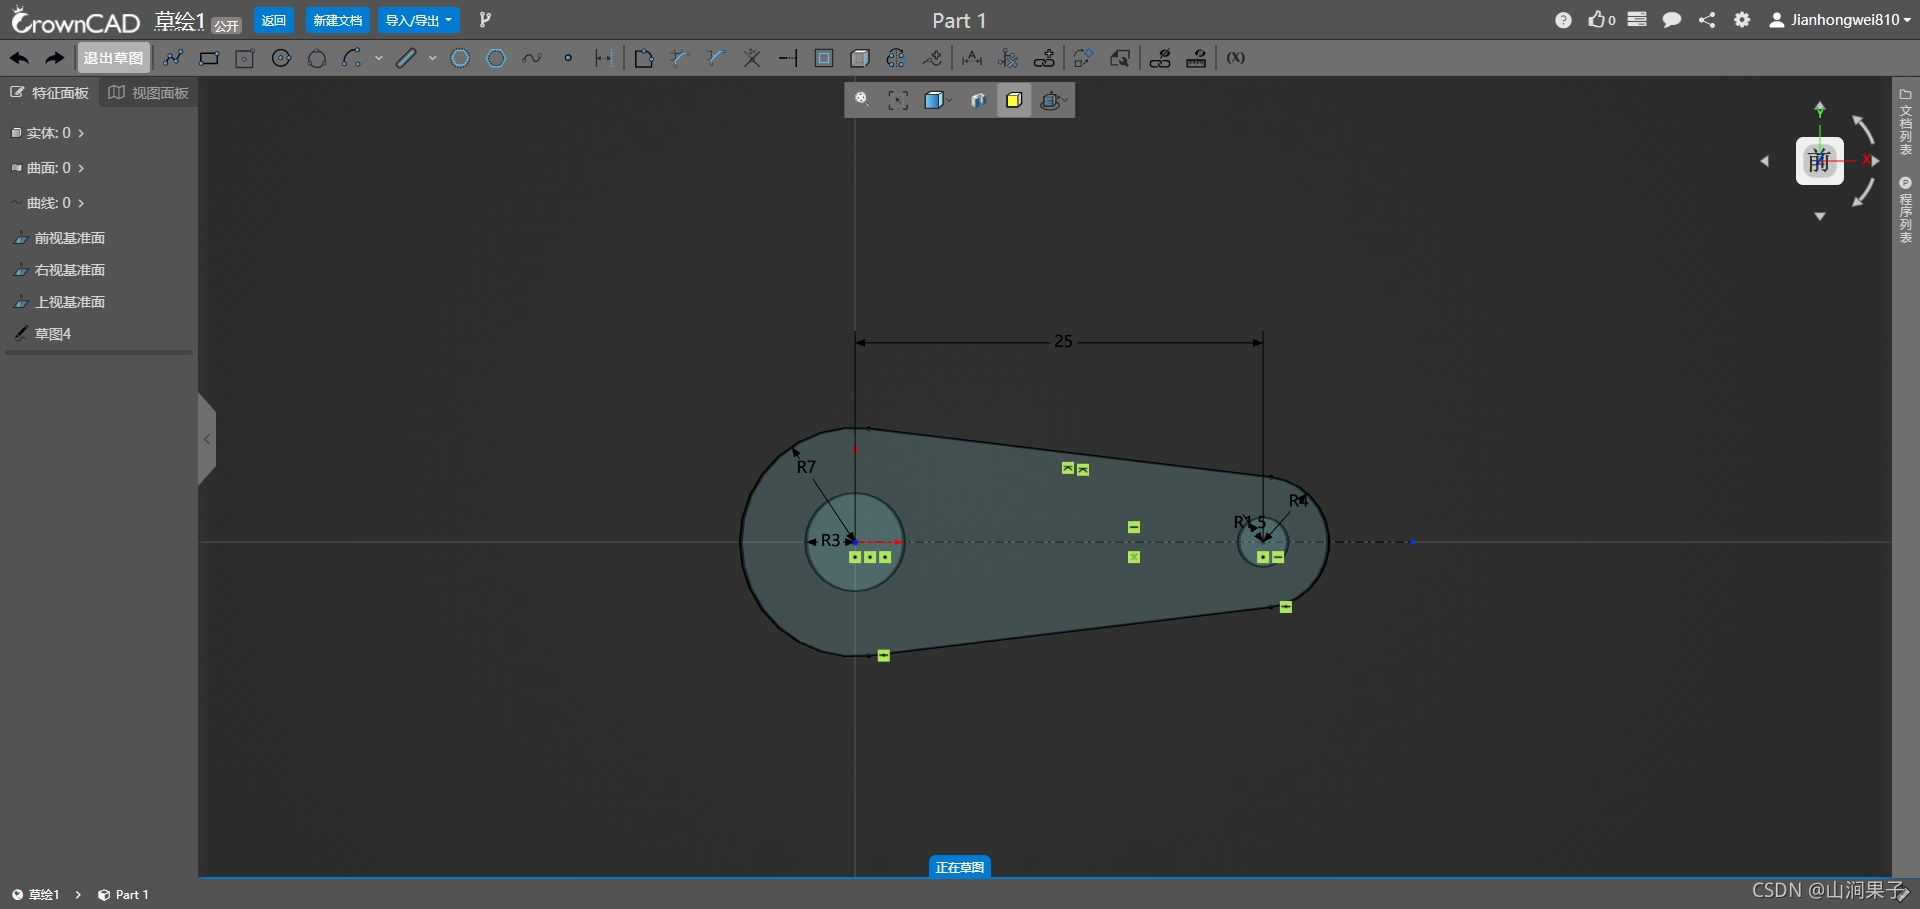This screenshot has height=909, width=1920.
Task: Click the 草绘1 breadcrumb link
Action: click(x=36, y=895)
